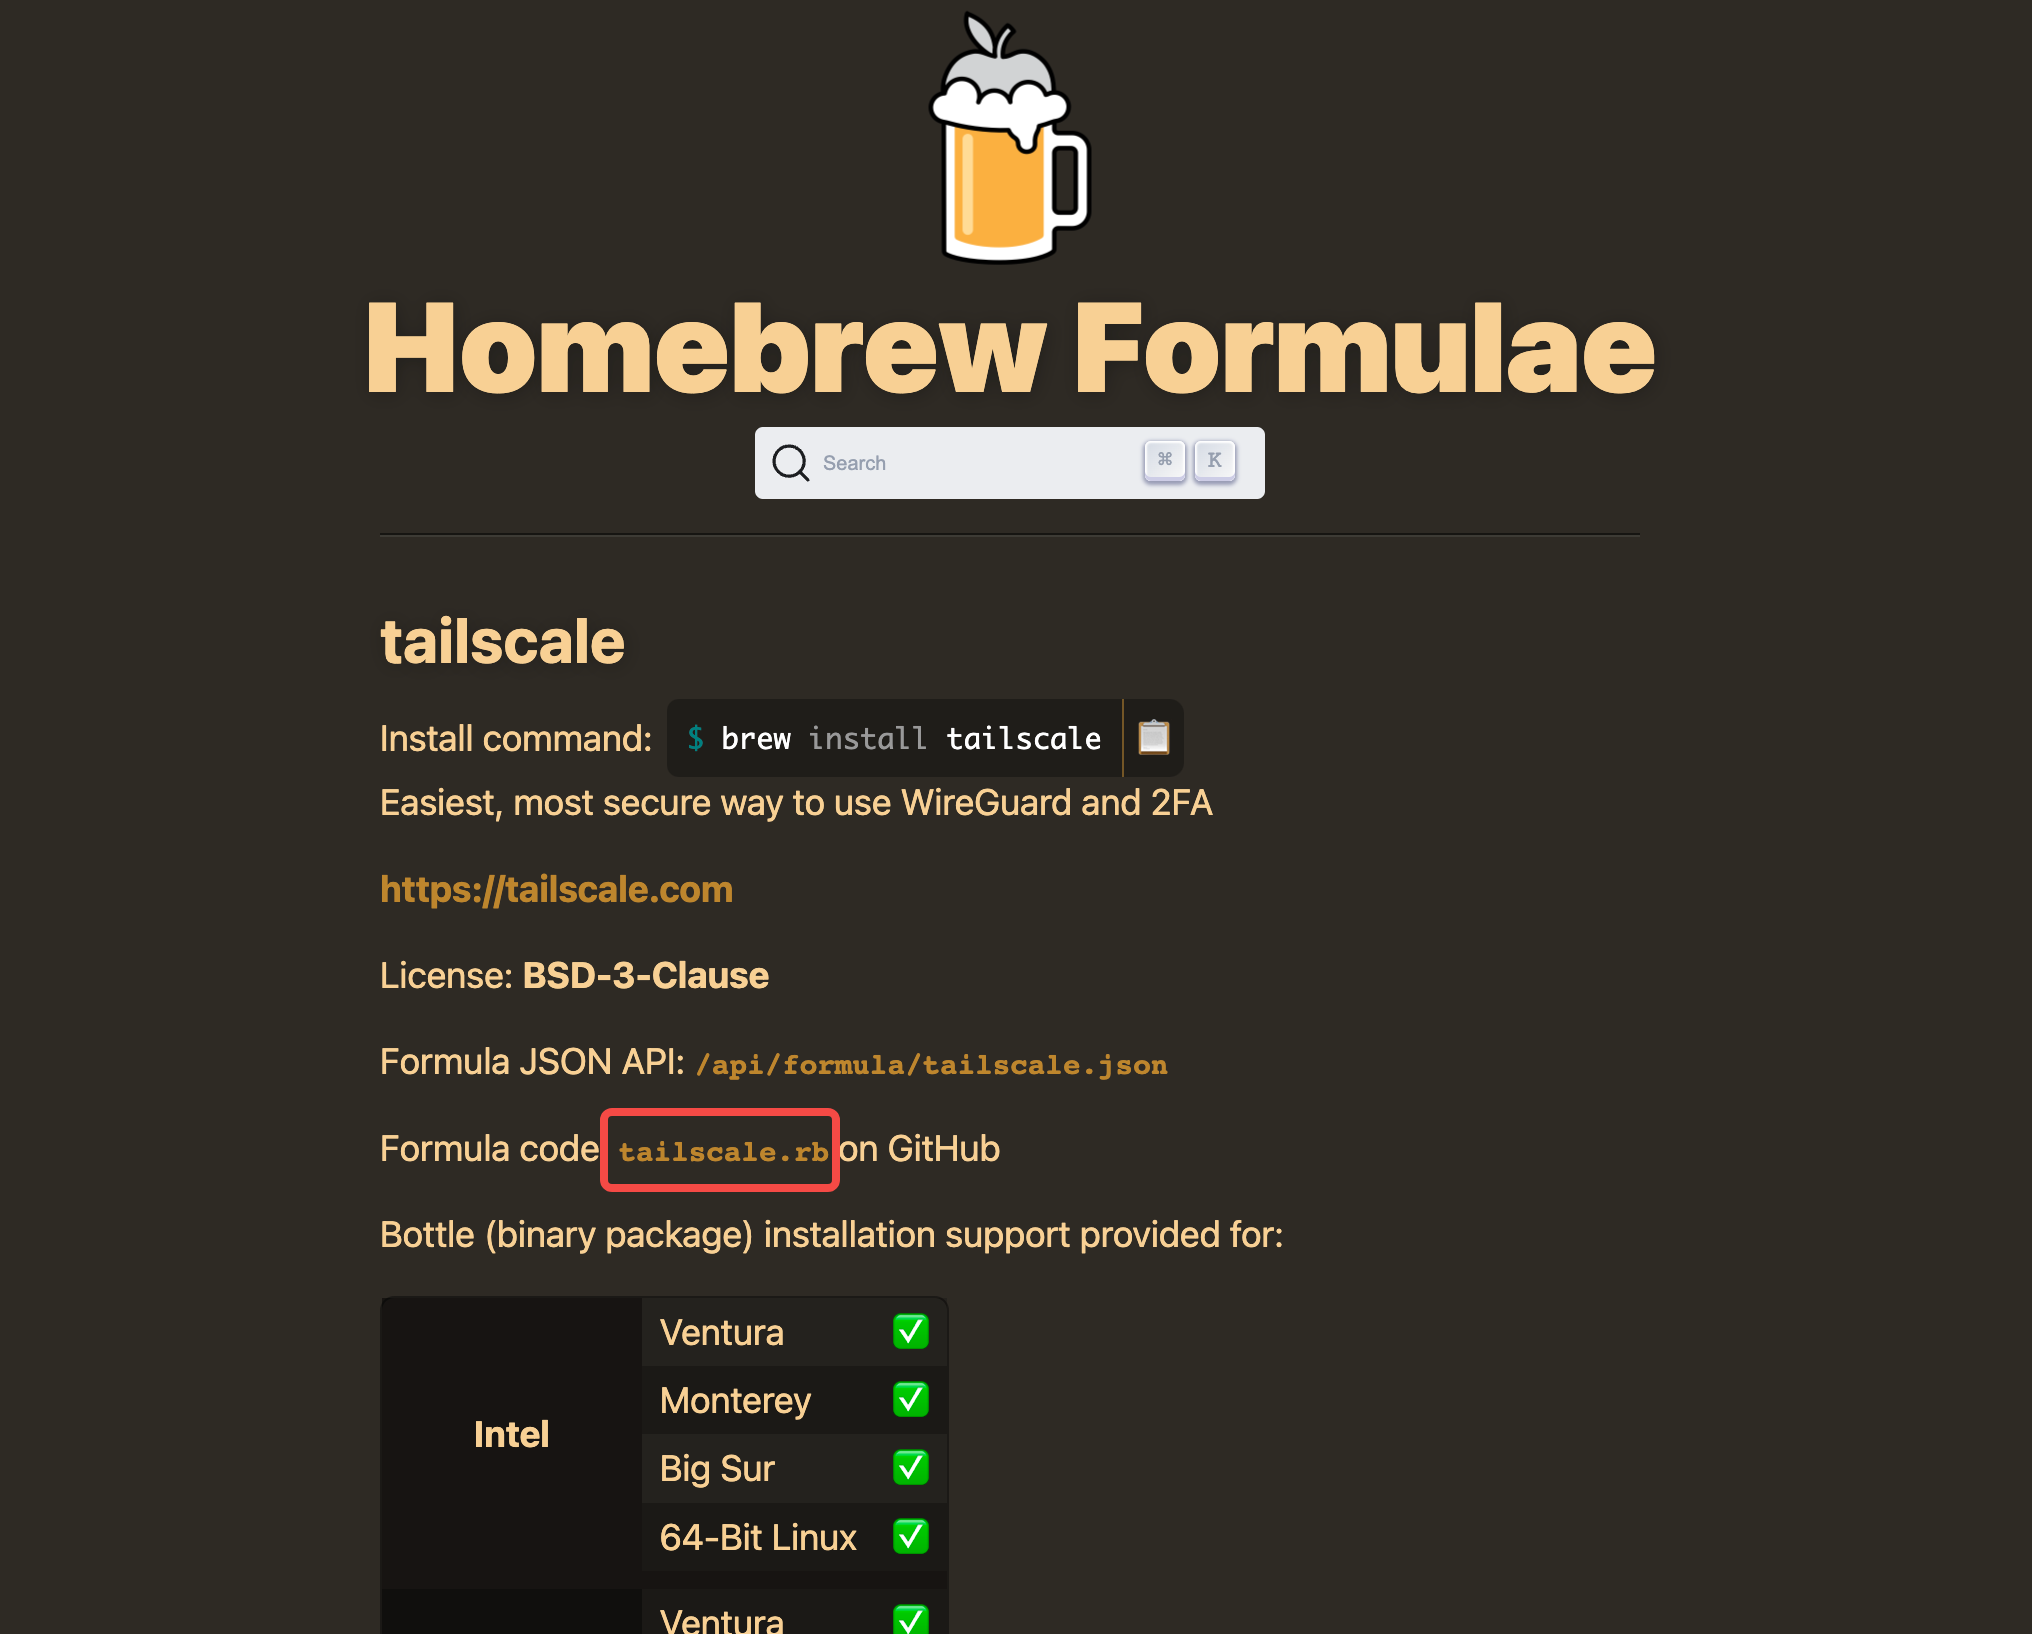This screenshot has width=2032, height=1634.
Task: Toggle Monterey Intel bottle checkbox
Action: 912,1399
